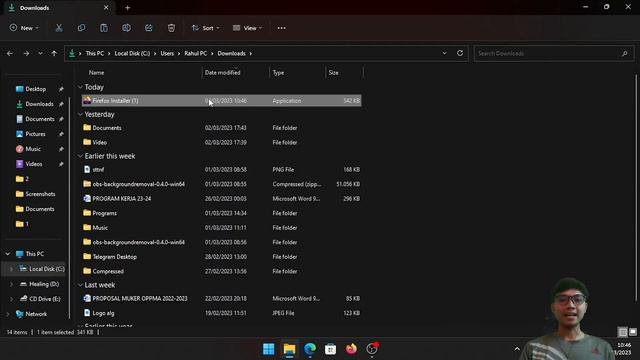
Task: Sort by Date modified column header
Action: point(222,73)
